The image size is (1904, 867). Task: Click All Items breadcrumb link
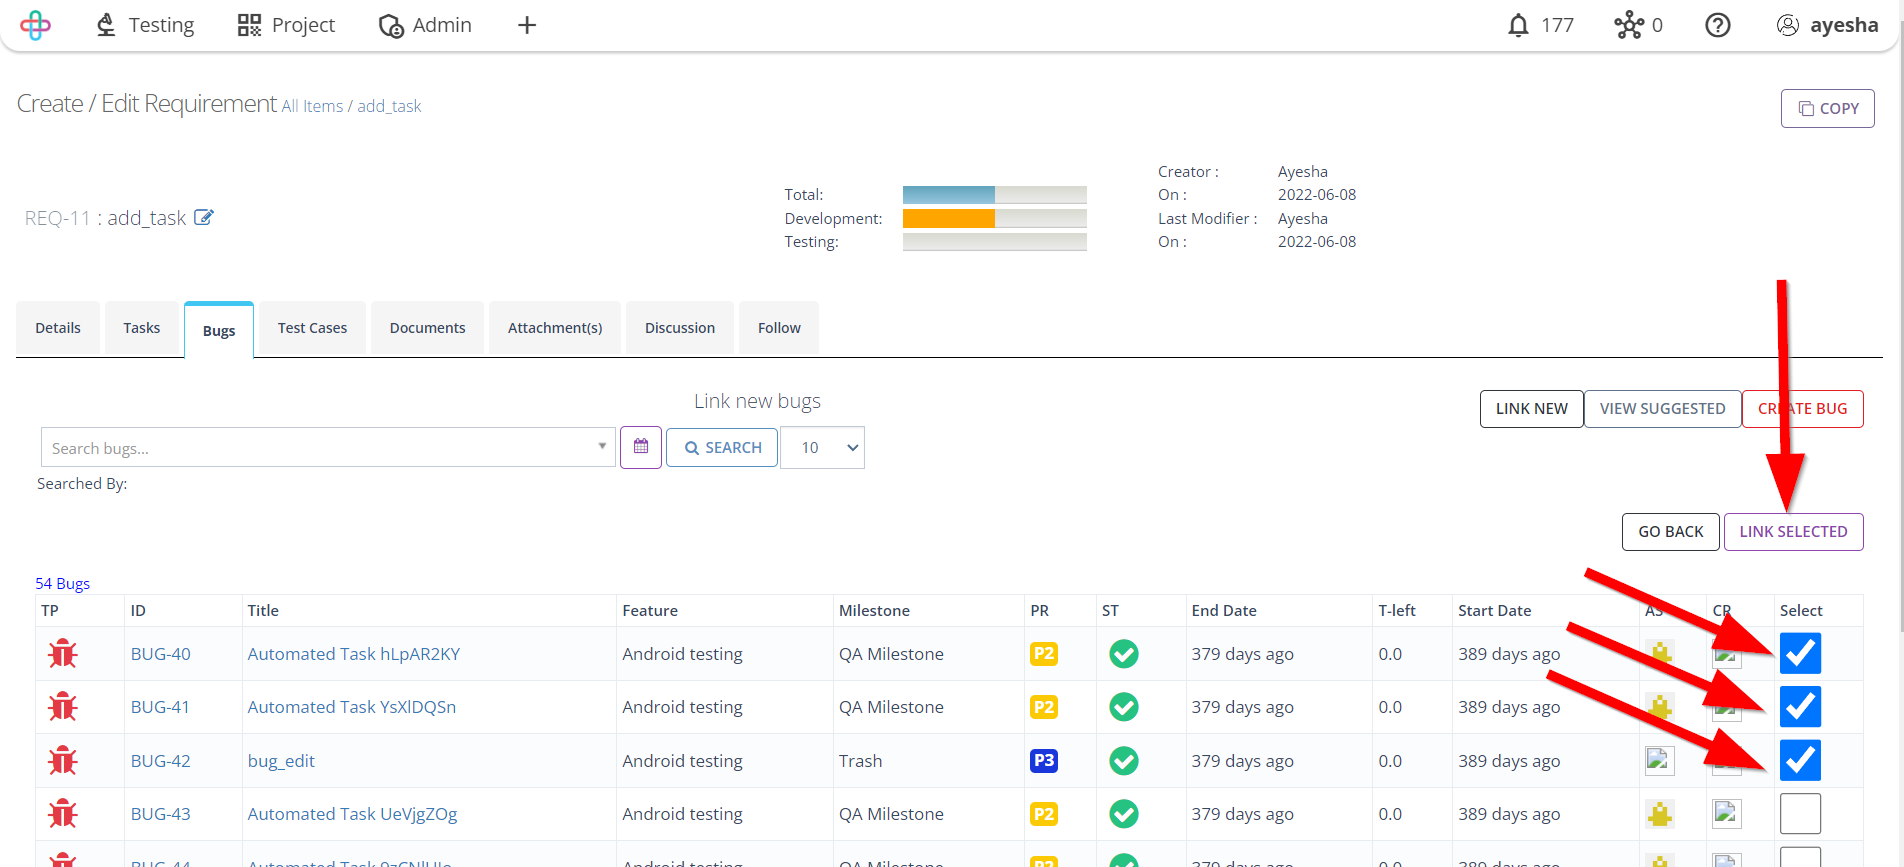312,106
